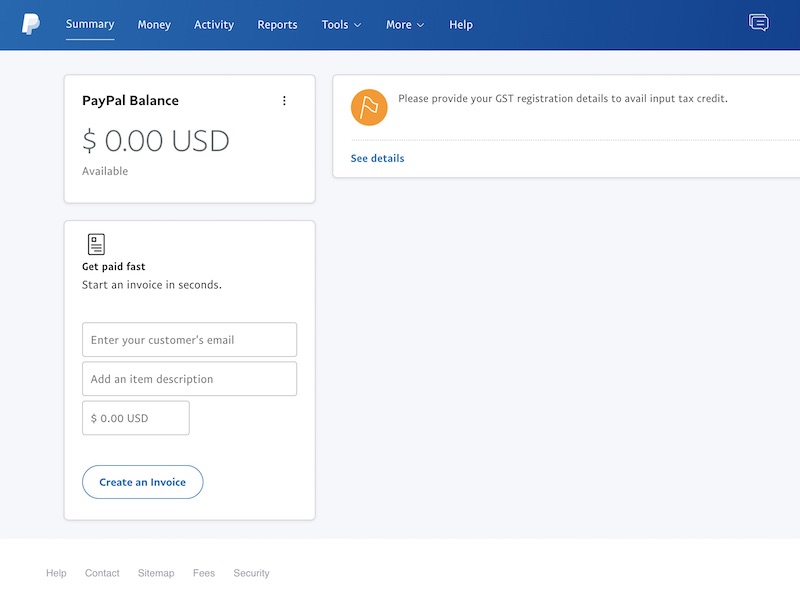800x591 pixels.
Task: Click the Create an Invoice button
Action: (142, 482)
